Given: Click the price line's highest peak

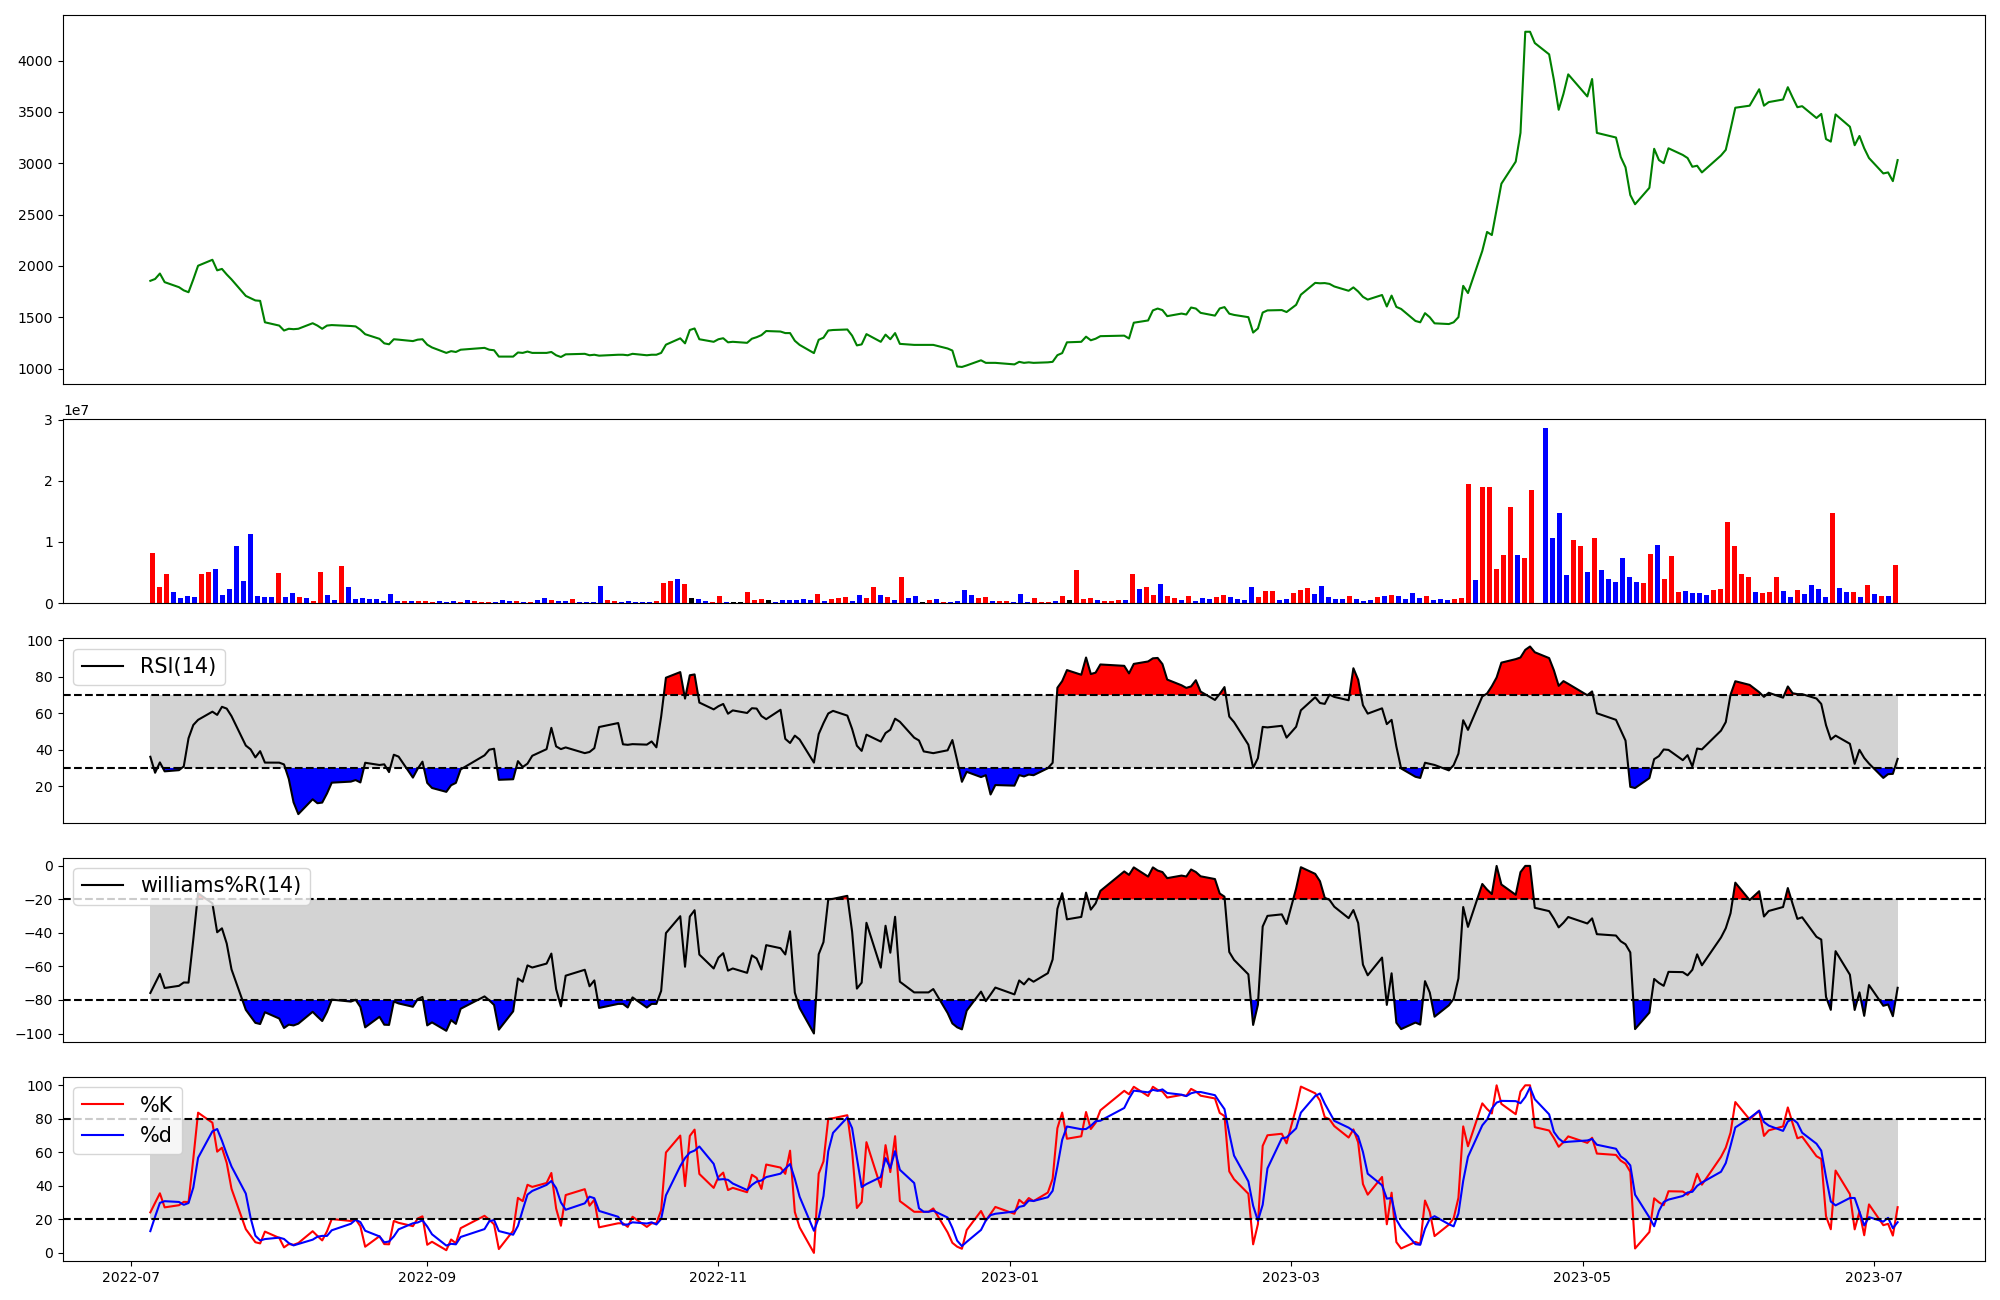Looking at the screenshot, I should (x=1527, y=32).
